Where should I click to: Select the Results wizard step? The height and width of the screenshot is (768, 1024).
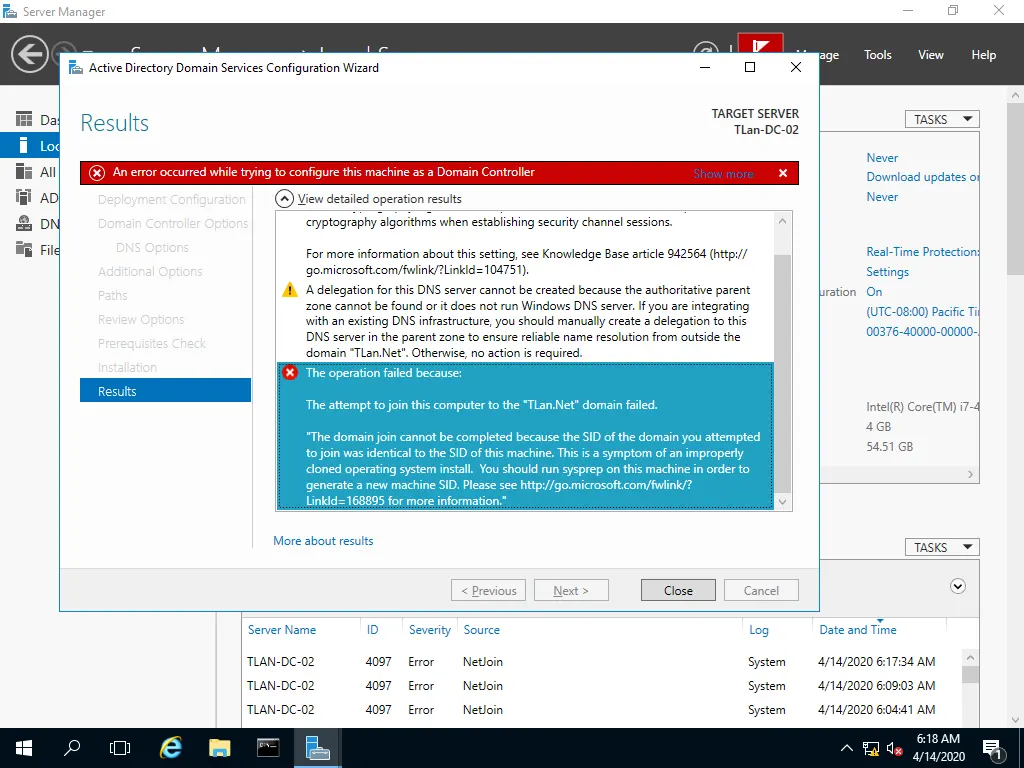165,391
